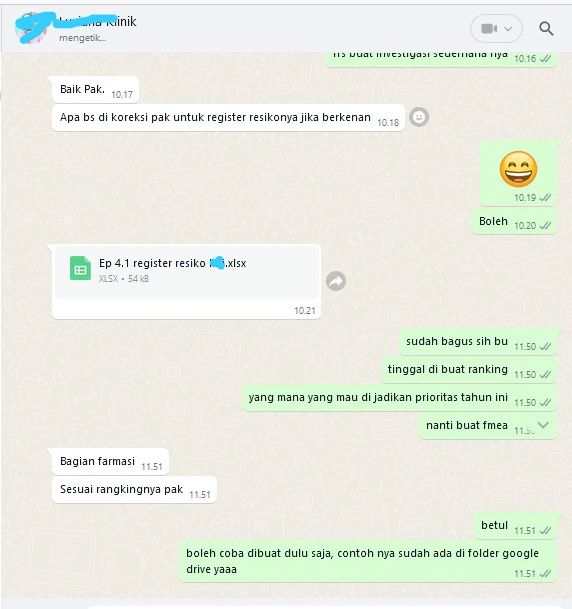This screenshot has height=609, width=572.
Task: Select the large grinning emoji message
Action: (518, 173)
